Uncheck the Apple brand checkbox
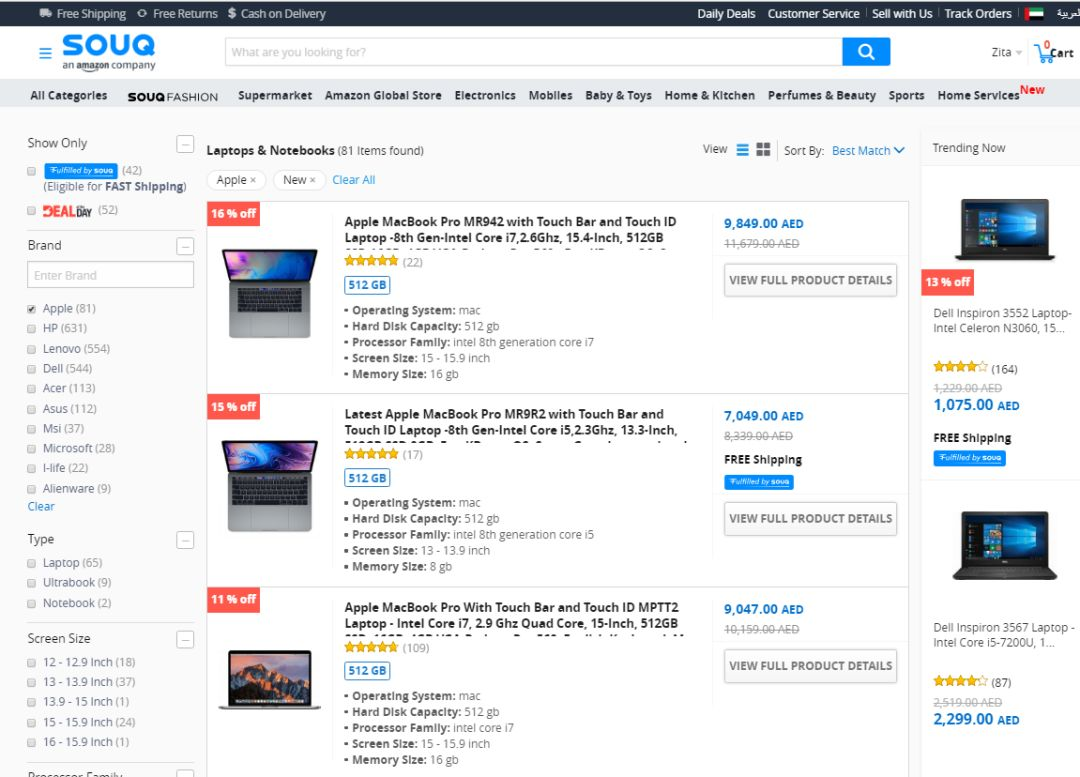This screenshot has height=777, width=1080. click(32, 309)
